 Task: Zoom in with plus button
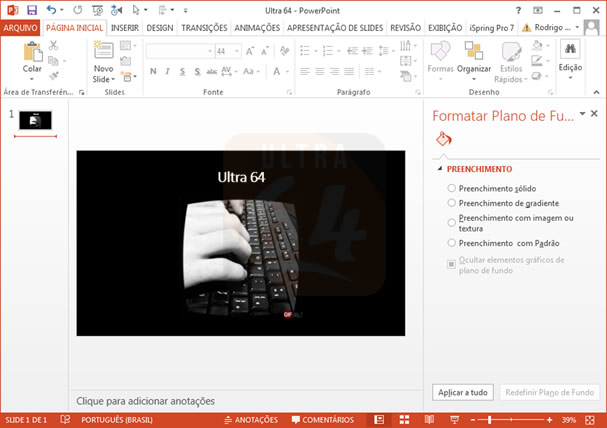click(549, 420)
